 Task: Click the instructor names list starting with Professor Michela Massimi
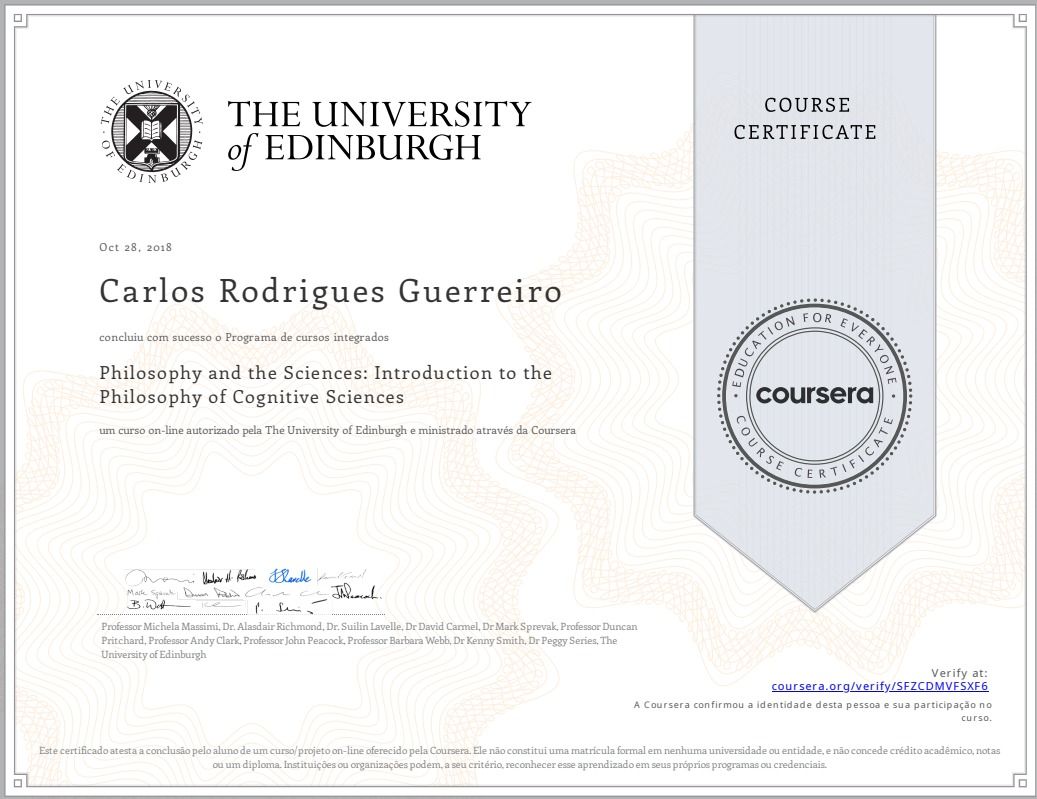(x=369, y=640)
